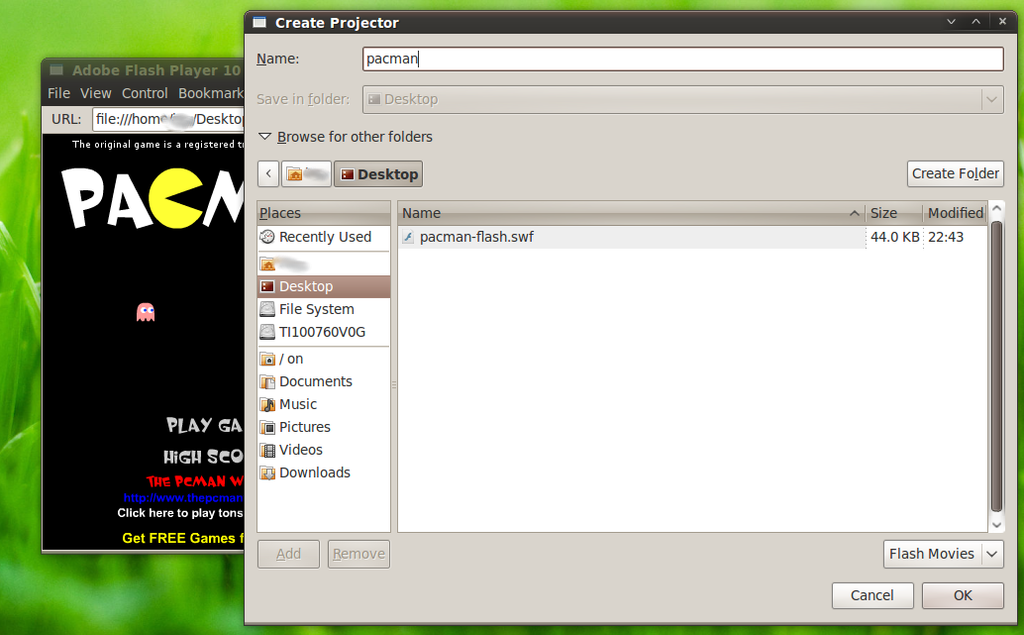The width and height of the screenshot is (1024, 635).
Task: Click the file list vertical scrollbar
Action: [997, 366]
